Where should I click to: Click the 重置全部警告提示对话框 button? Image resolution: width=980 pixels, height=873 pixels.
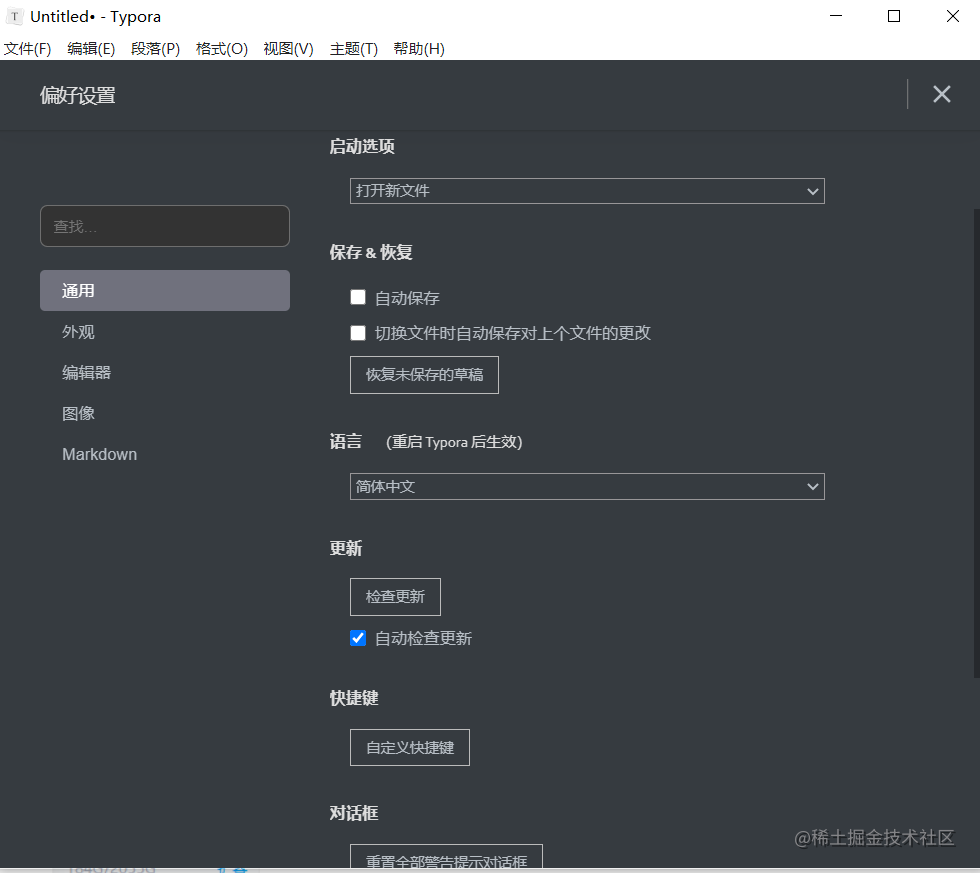coord(446,858)
